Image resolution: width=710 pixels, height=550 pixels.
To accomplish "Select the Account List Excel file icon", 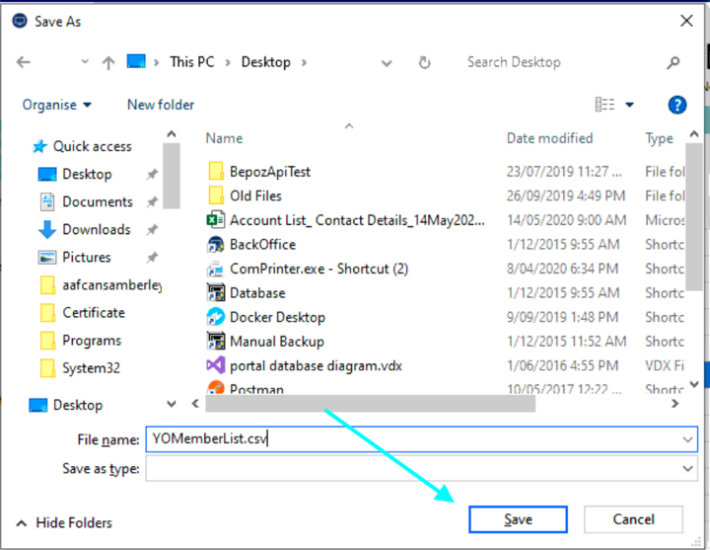I will tap(215, 220).
